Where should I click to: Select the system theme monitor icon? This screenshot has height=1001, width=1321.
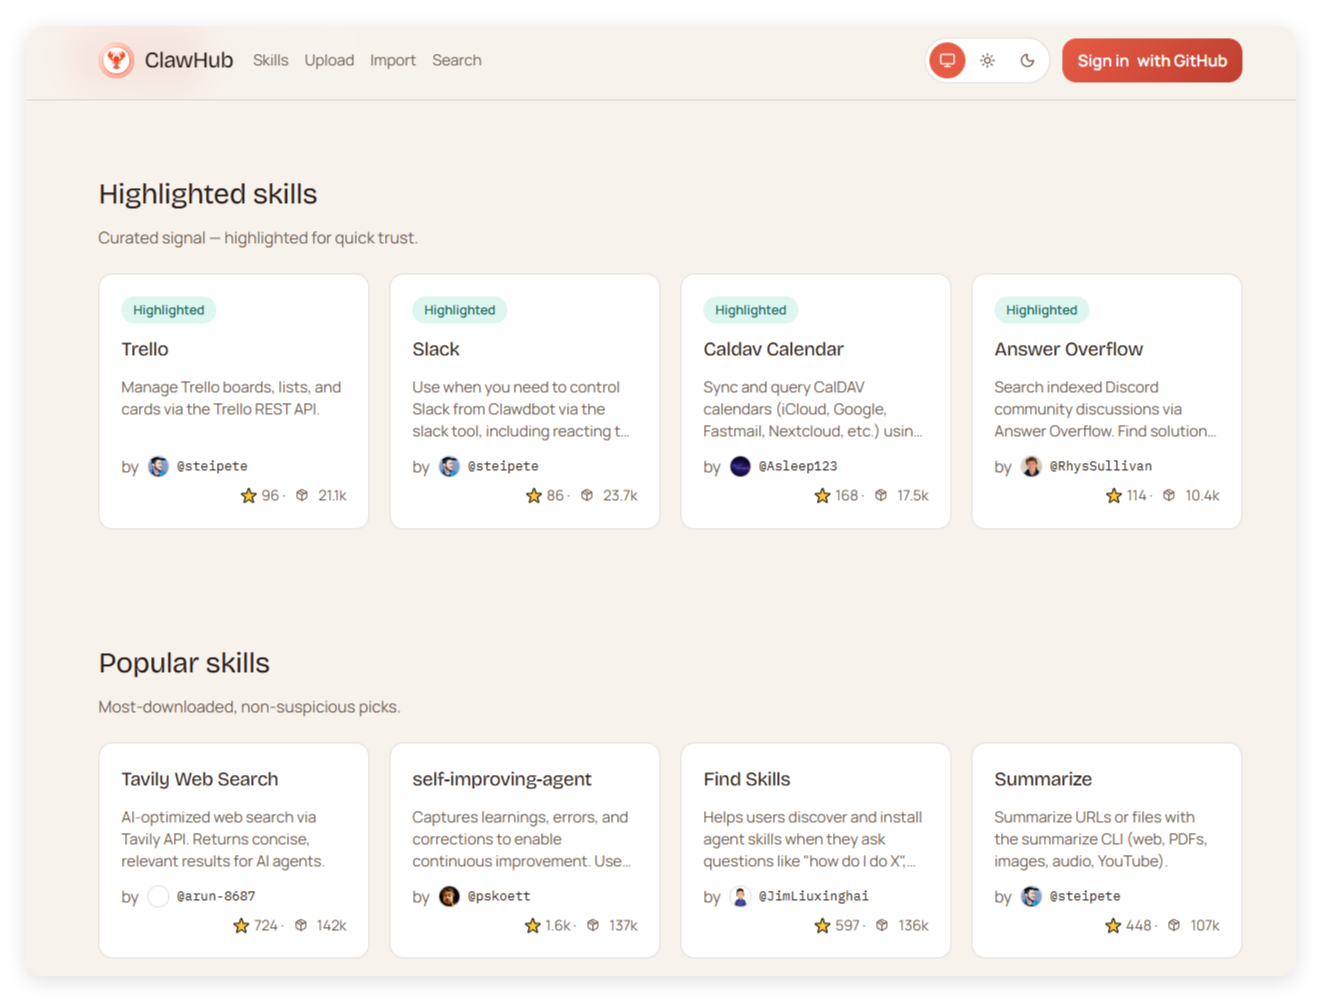pos(947,60)
